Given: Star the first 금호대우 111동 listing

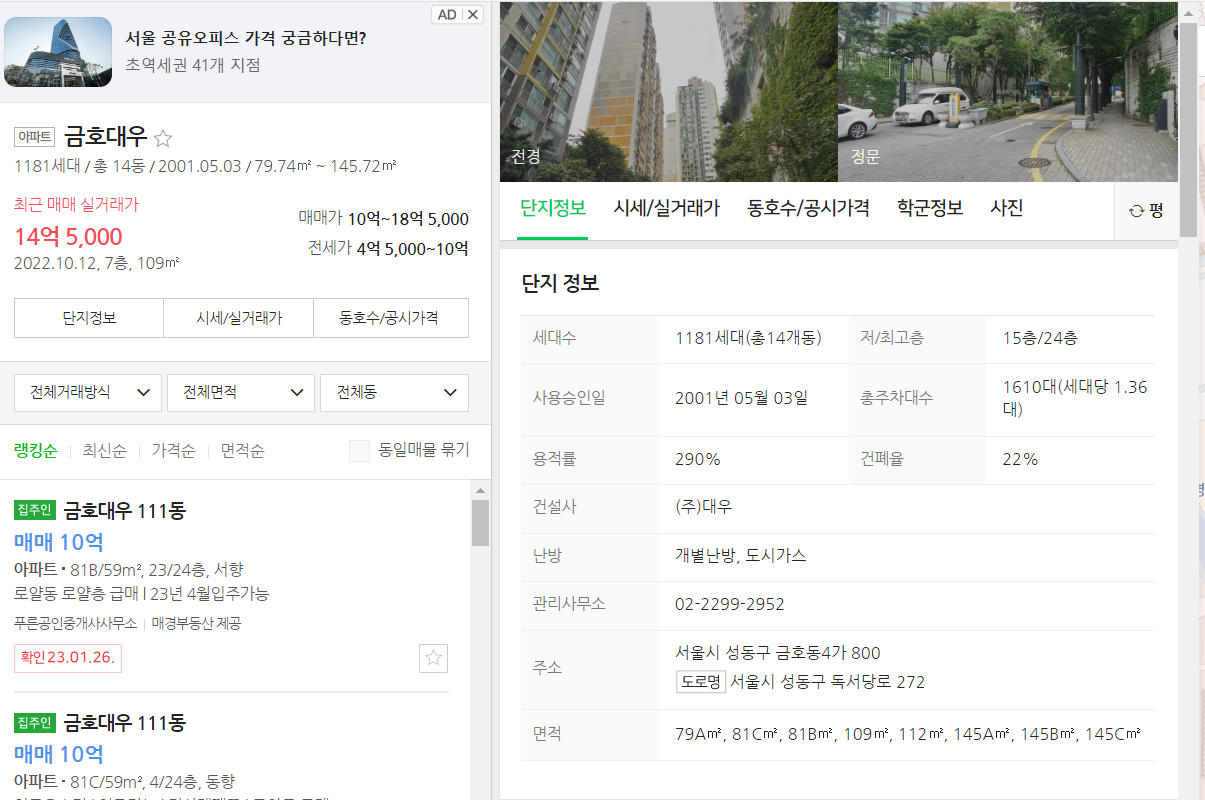Looking at the screenshot, I should [433, 658].
